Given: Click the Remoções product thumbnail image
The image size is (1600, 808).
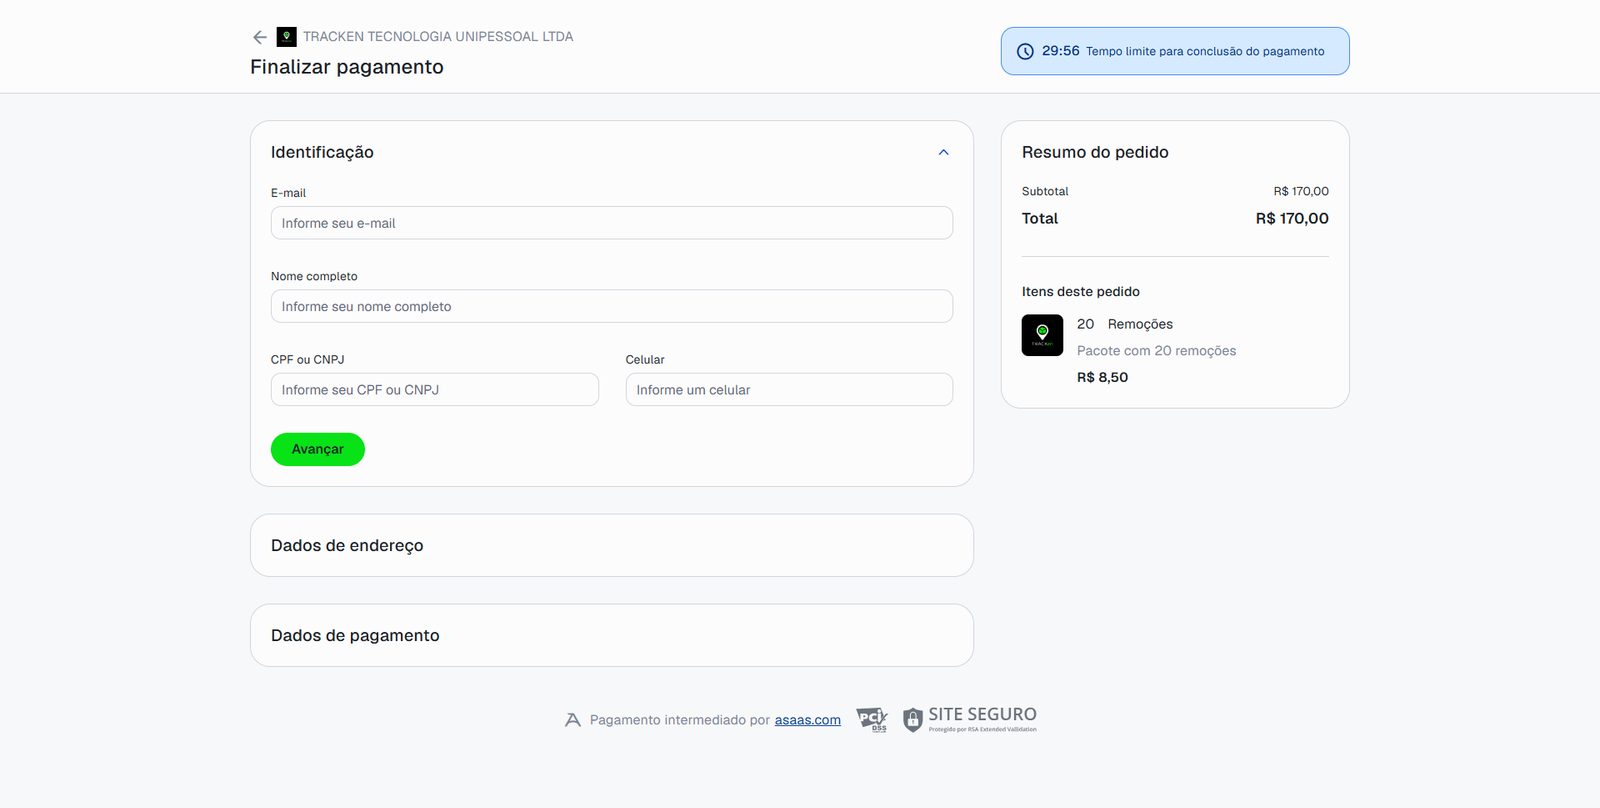Looking at the screenshot, I should (1042, 335).
